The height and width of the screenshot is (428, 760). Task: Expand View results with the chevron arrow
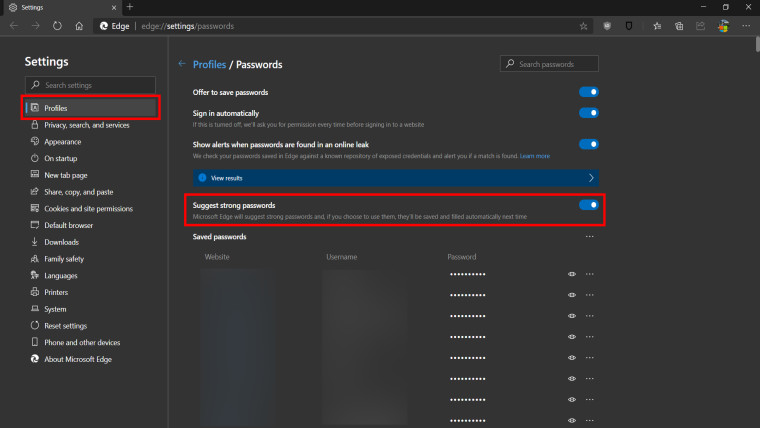(x=591, y=178)
